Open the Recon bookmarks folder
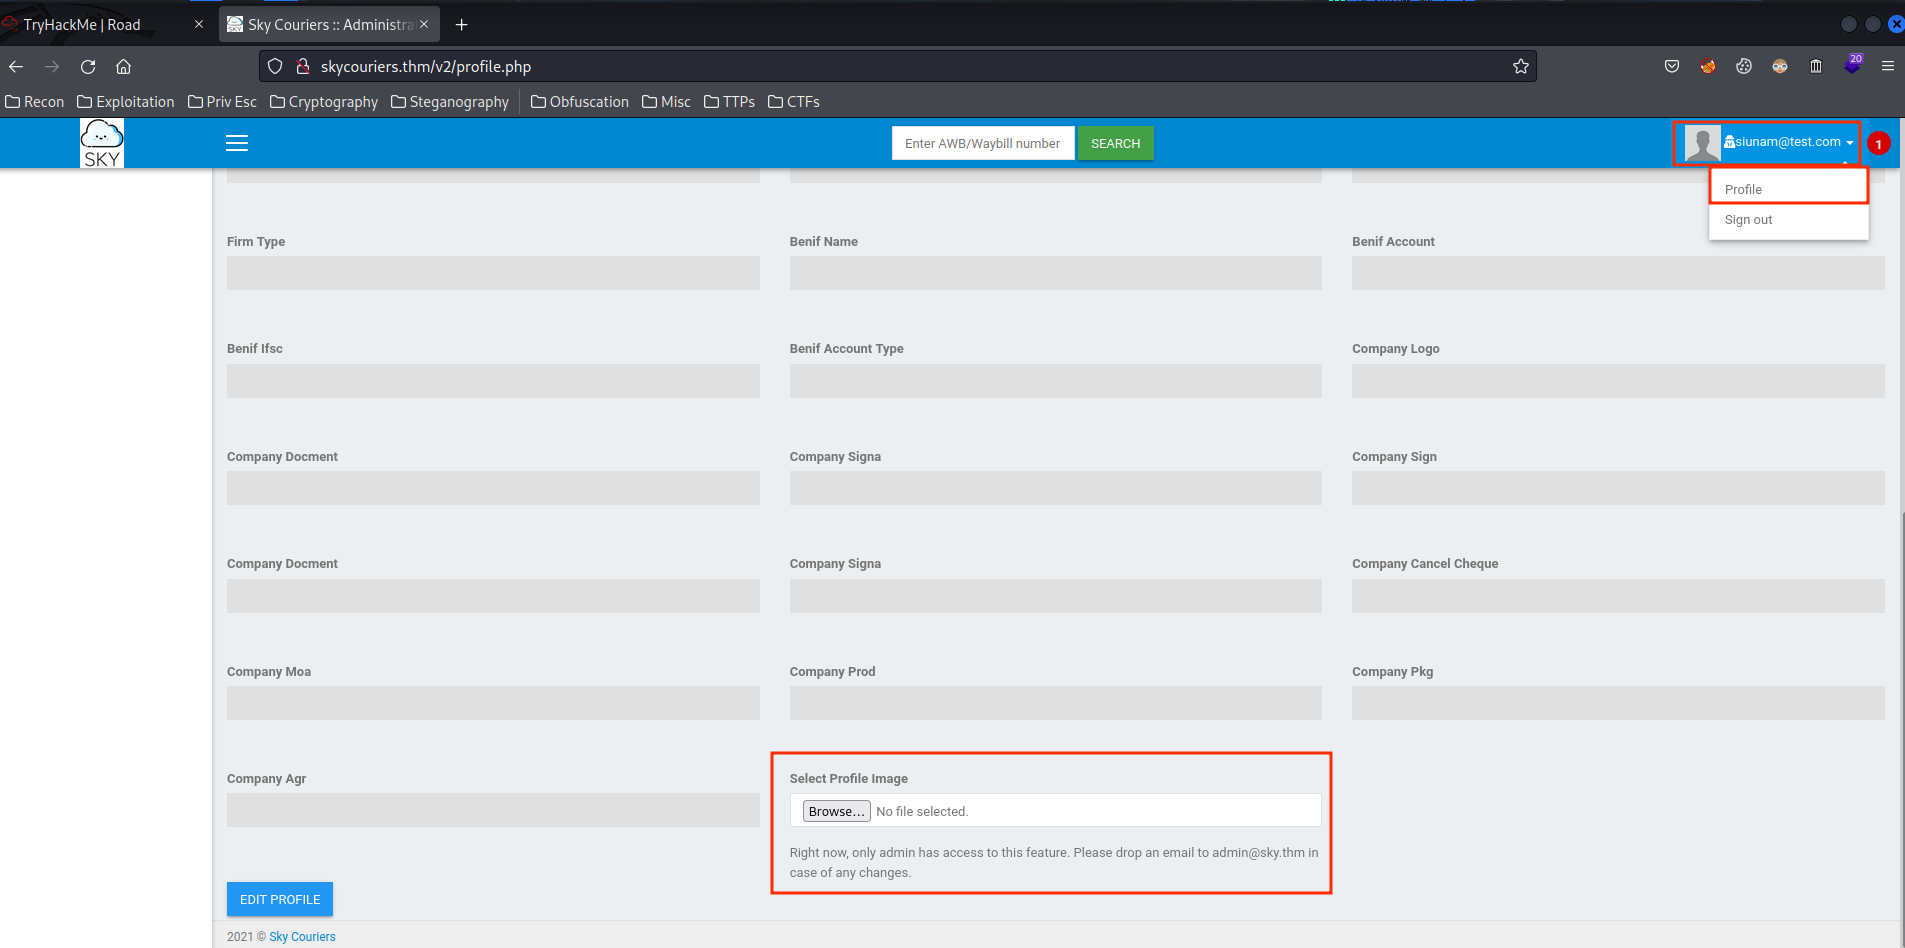 35,102
